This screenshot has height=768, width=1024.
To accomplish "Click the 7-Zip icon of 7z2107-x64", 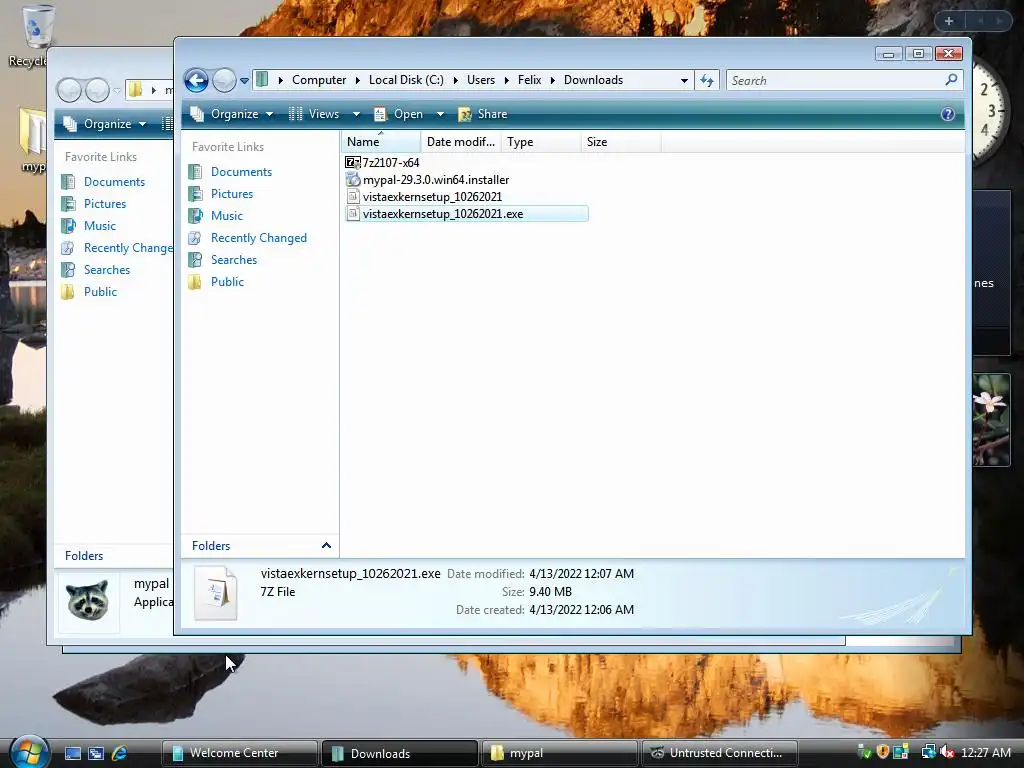I will pos(353,163).
